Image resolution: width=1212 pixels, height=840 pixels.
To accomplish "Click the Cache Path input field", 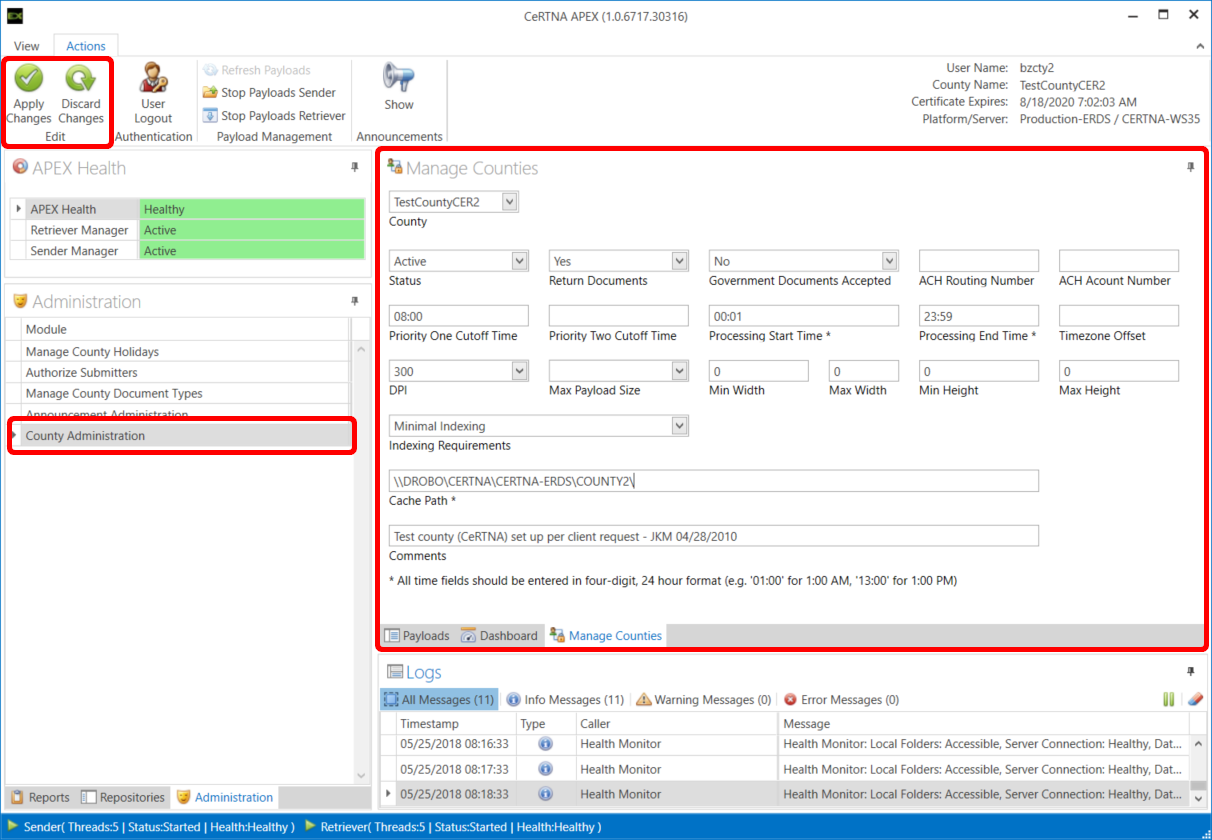I will coord(713,481).
